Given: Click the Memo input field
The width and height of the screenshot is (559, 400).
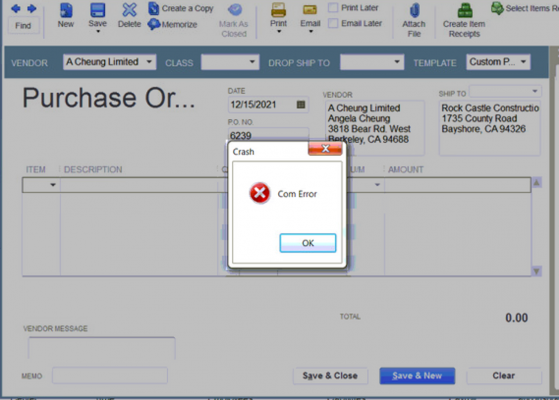Looking at the screenshot, I should pyautogui.click(x=110, y=376).
